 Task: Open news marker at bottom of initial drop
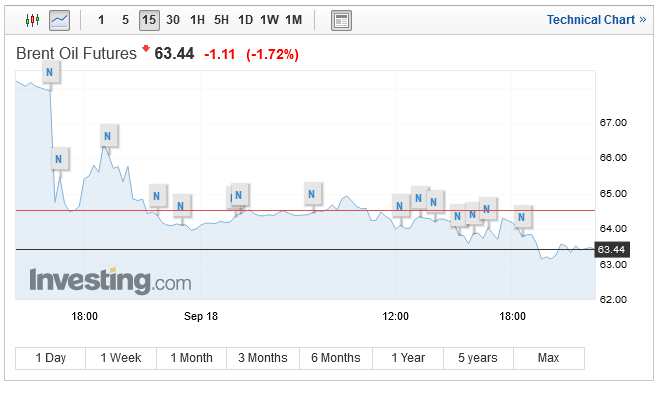coord(59,159)
